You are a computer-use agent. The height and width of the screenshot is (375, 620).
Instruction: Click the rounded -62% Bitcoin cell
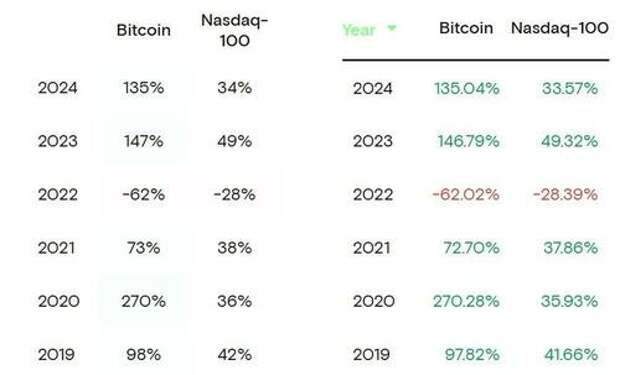click(144, 195)
